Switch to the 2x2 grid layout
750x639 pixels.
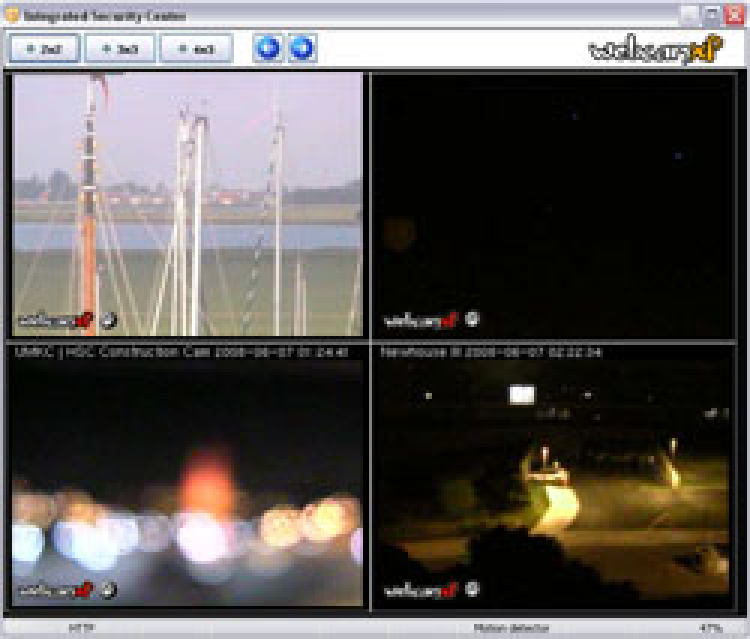tap(45, 48)
